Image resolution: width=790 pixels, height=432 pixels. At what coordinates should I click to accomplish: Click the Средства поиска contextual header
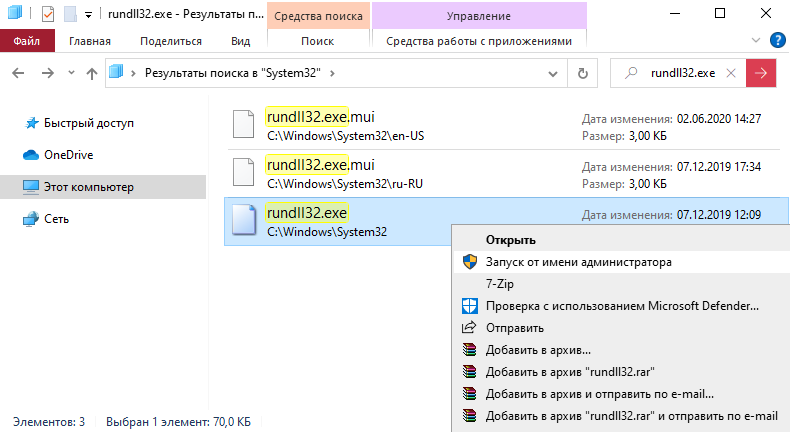click(318, 16)
